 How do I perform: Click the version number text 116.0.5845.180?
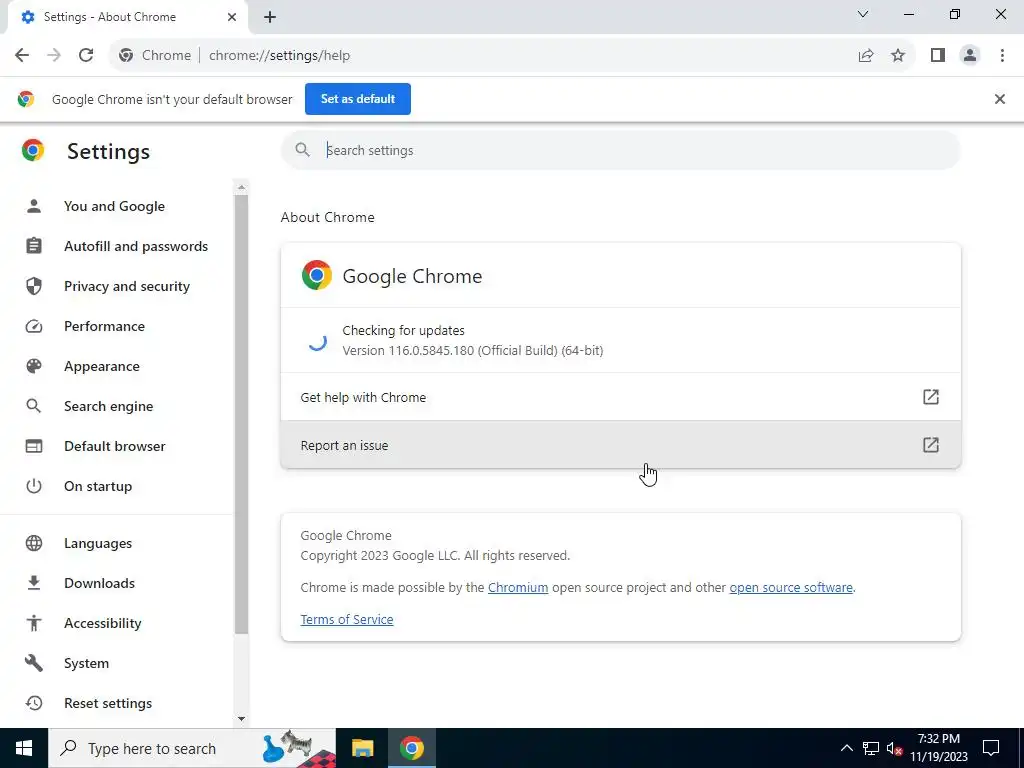431,351
